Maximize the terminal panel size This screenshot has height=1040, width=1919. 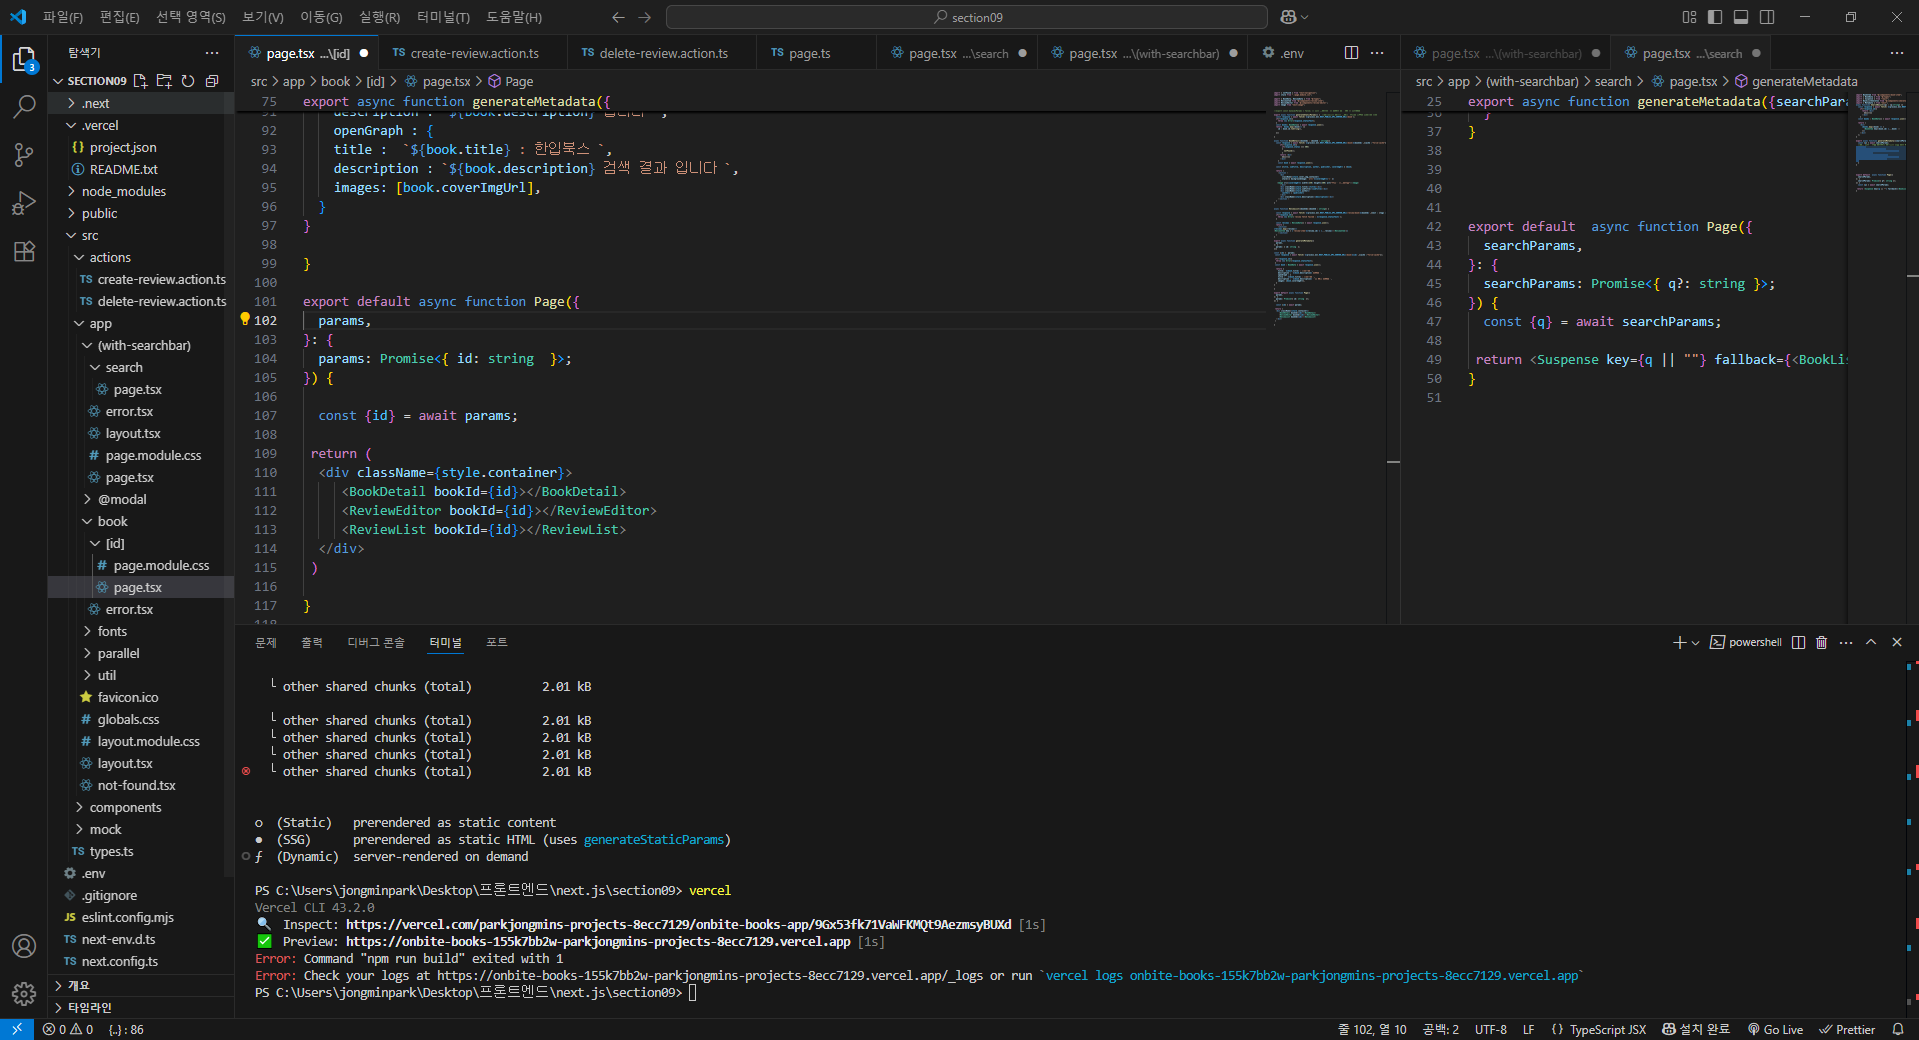pyautogui.click(x=1871, y=642)
